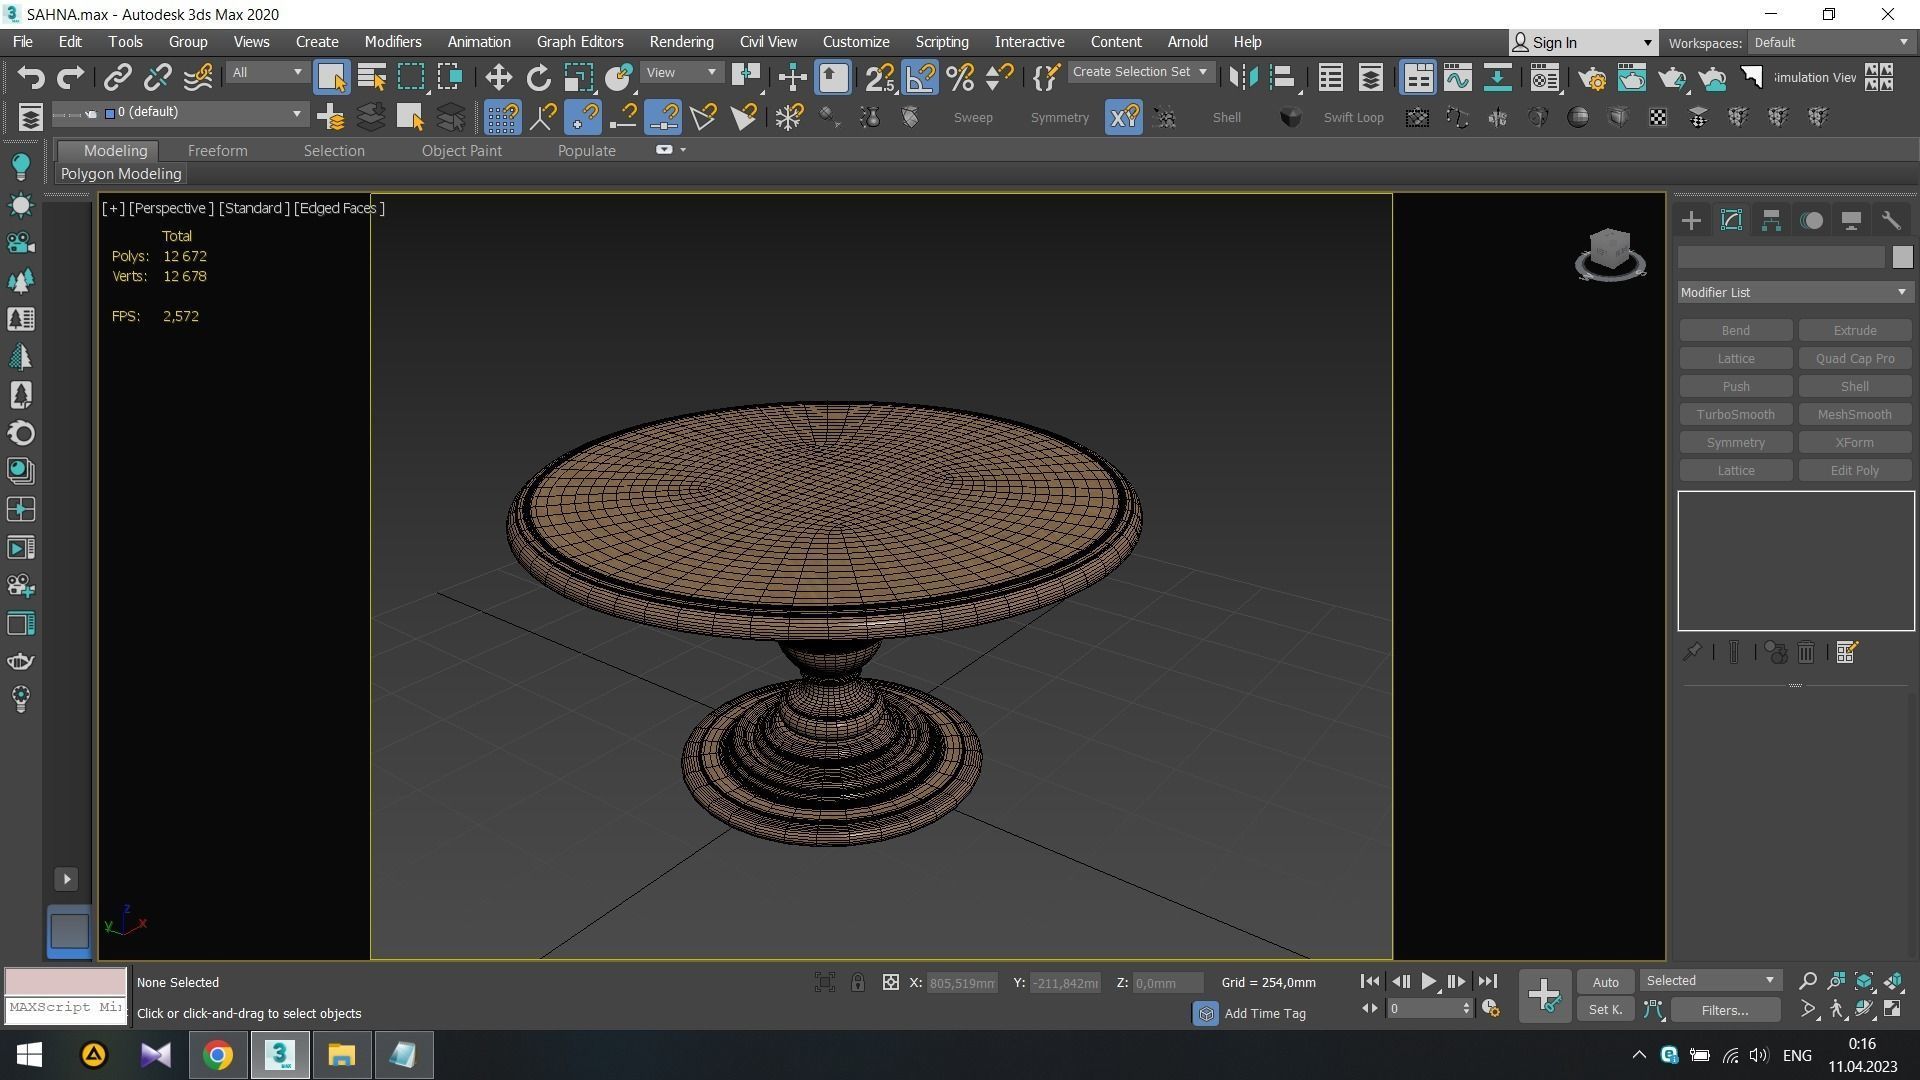Switch to Hierarchy command panel tab

(1771, 221)
